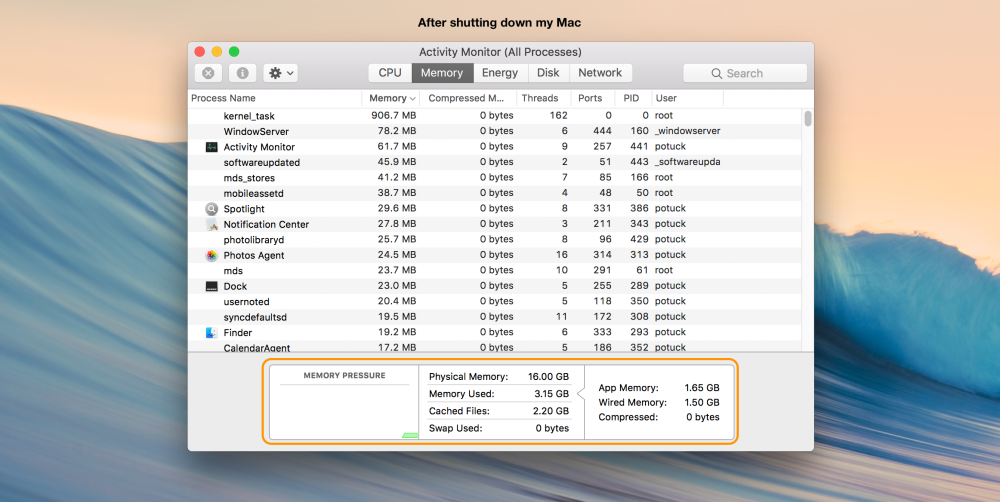Click the 906.7 MB memory value
The height and width of the screenshot is (502, 1000).
pos(393,115)
